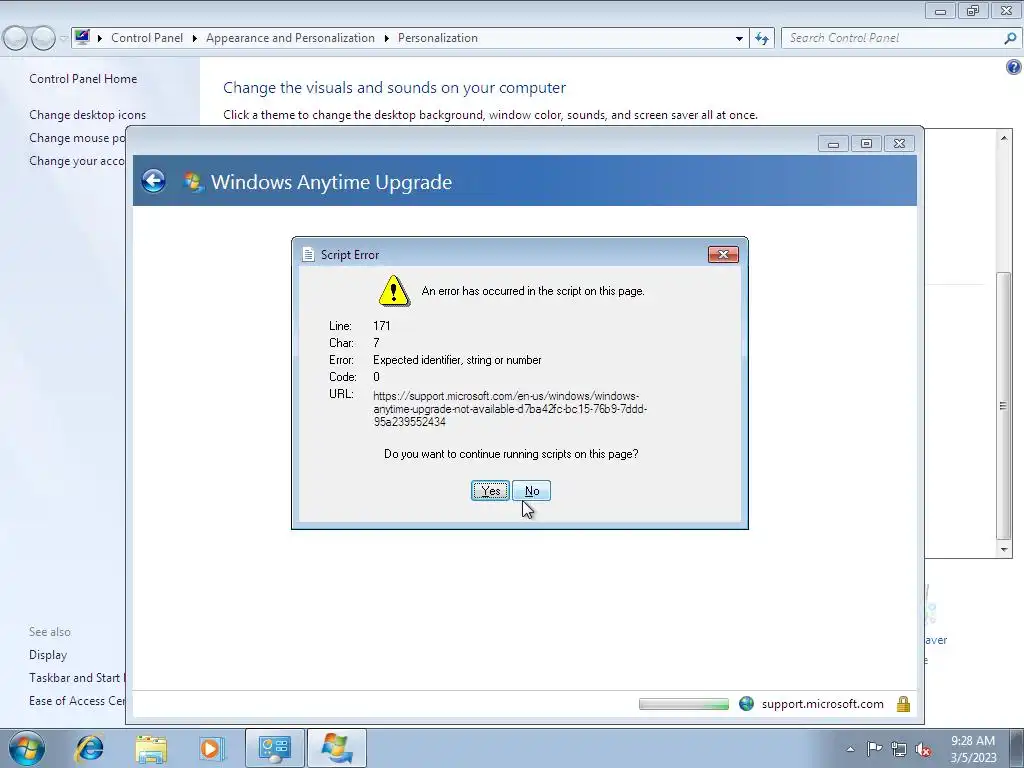Launch Internet Explorer from taskbar

[89, 748]
